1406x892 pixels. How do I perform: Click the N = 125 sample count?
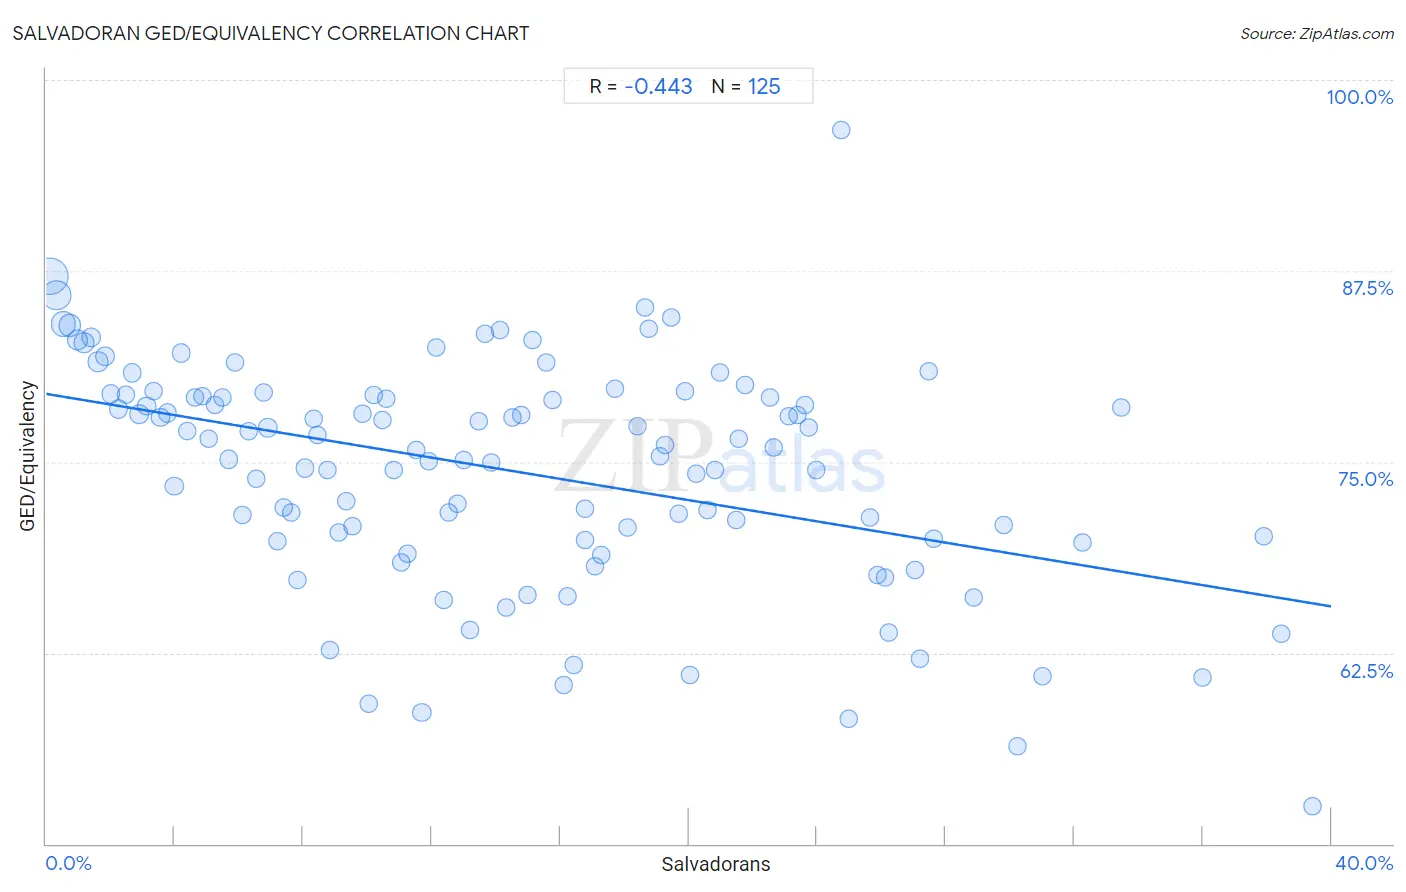tap(746, 86)
